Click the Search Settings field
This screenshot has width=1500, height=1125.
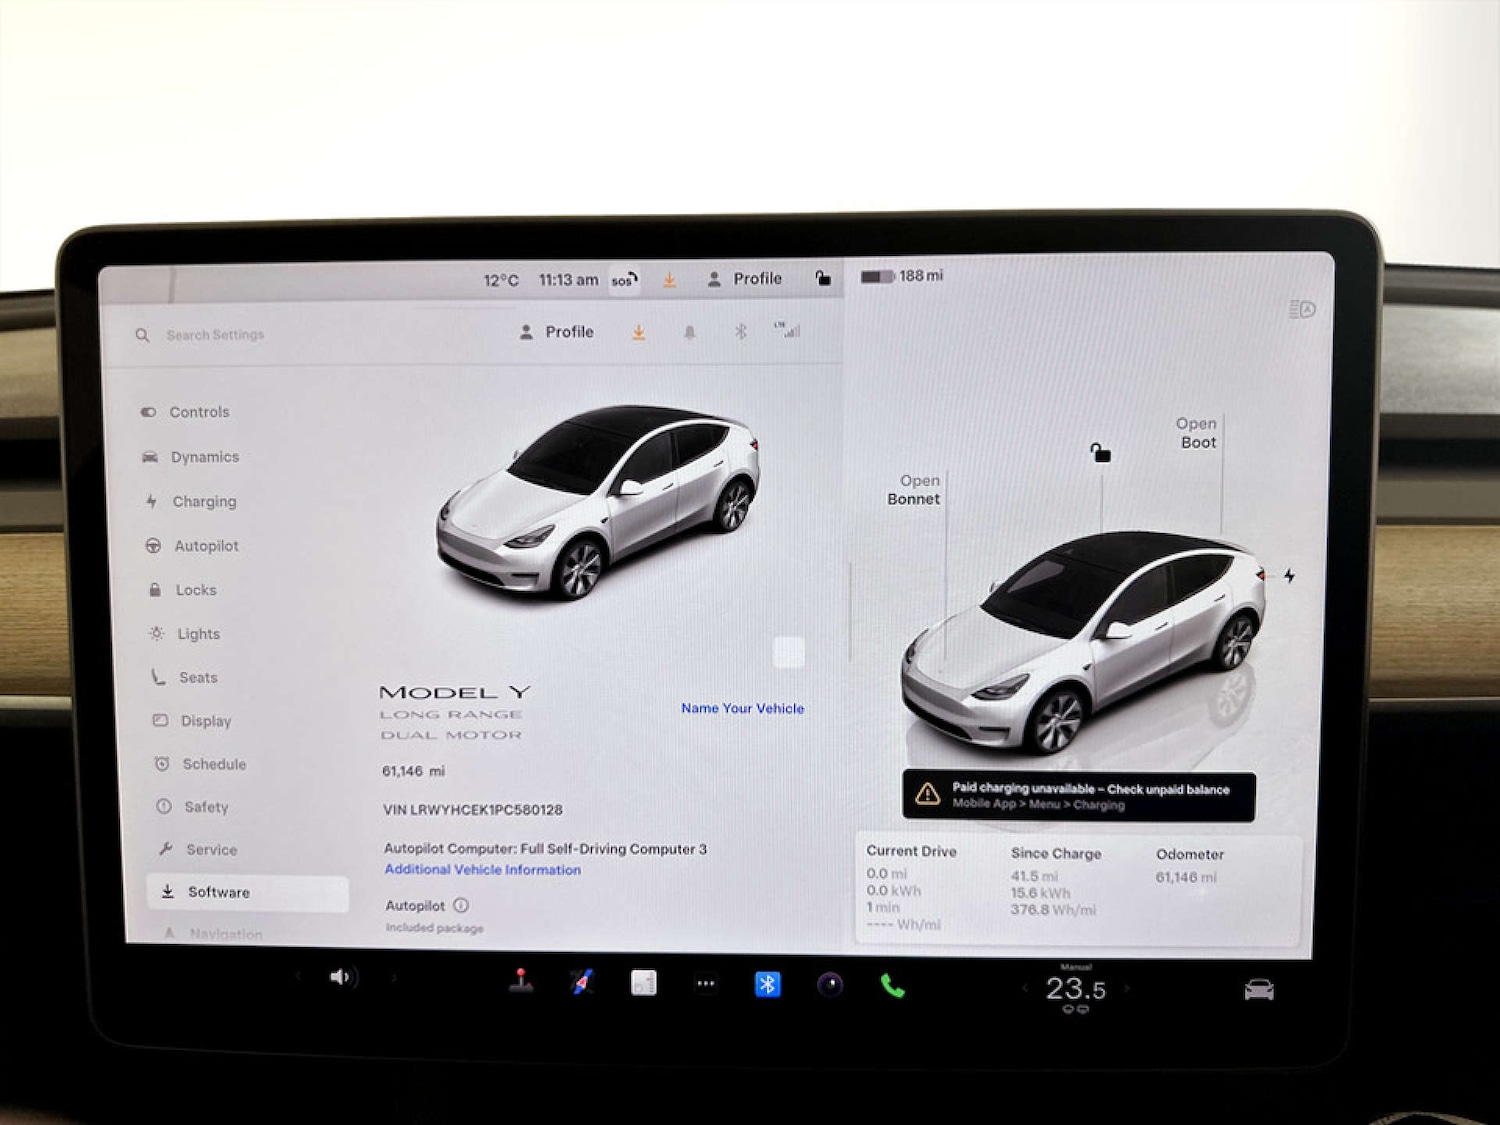pos(216,335)
